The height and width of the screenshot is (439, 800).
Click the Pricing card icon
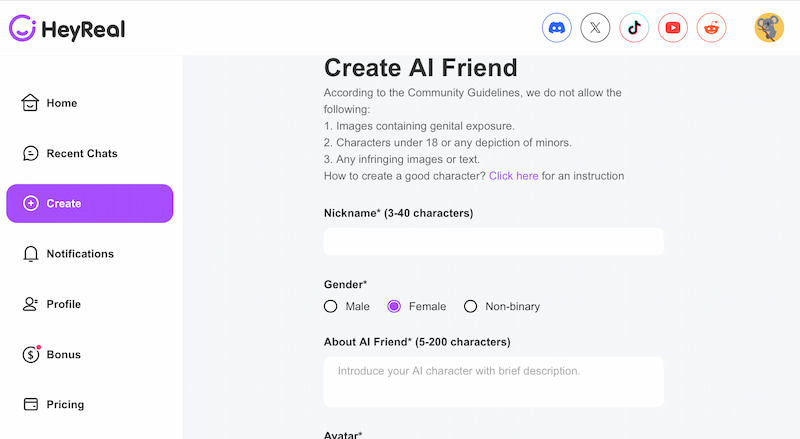(31, 404)
